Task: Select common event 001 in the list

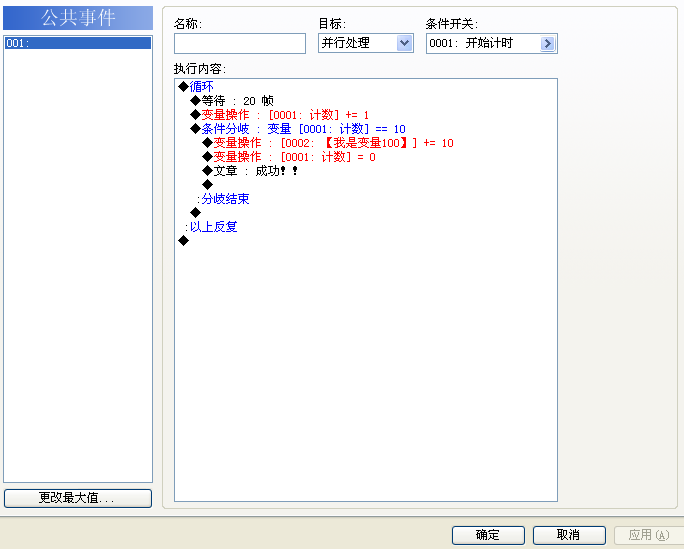Action: coord(78,43)
